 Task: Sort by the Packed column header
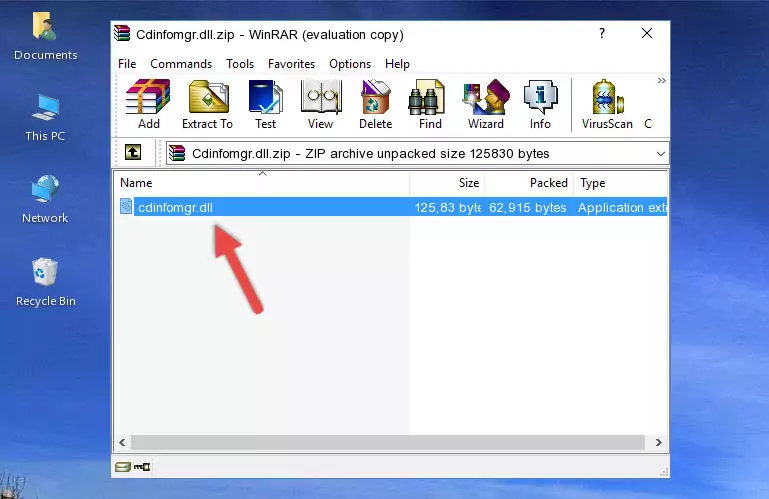pyautogui.click(x=529, y=183)
